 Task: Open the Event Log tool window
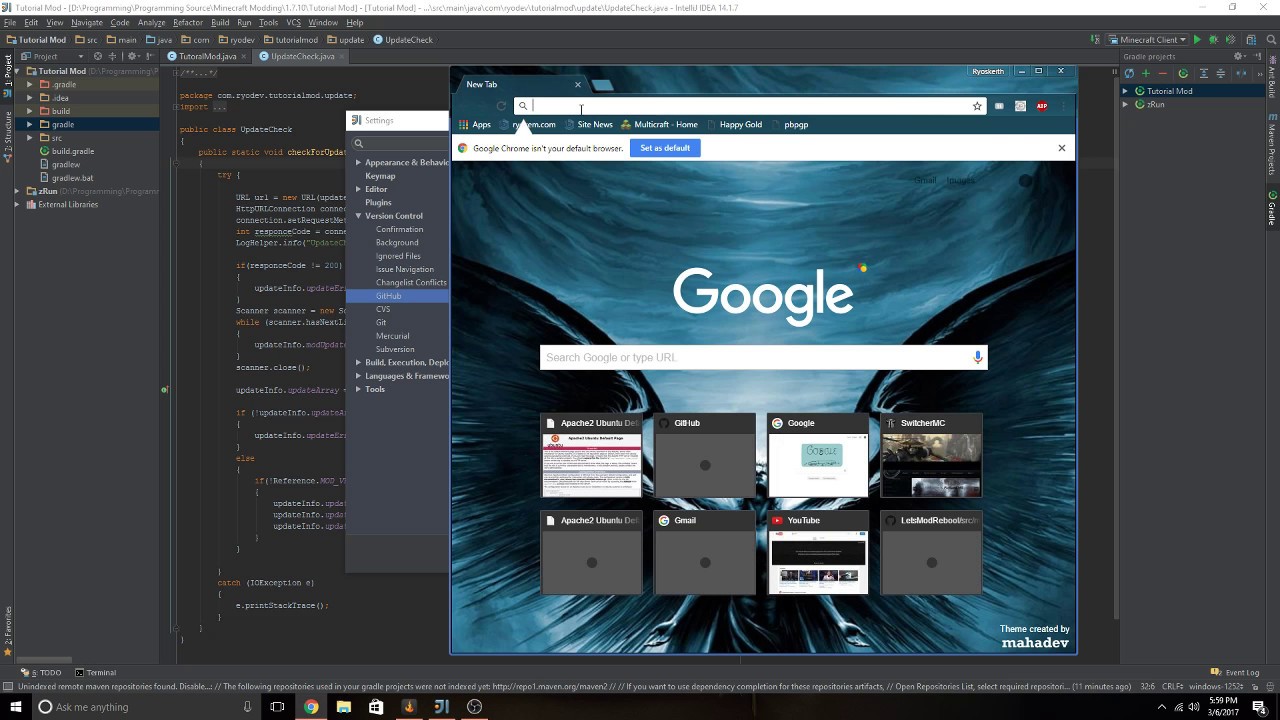tap(1236, 673)
